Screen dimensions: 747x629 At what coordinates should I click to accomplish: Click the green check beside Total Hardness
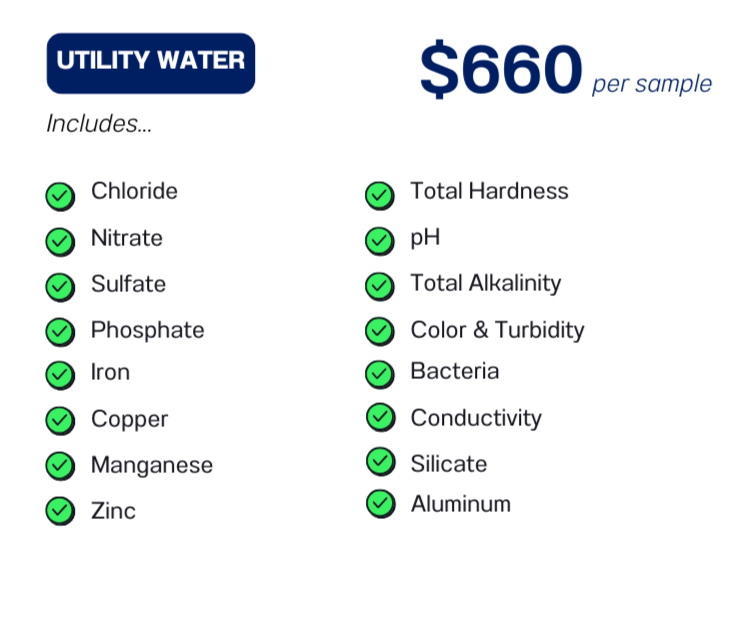pos(380,196)
